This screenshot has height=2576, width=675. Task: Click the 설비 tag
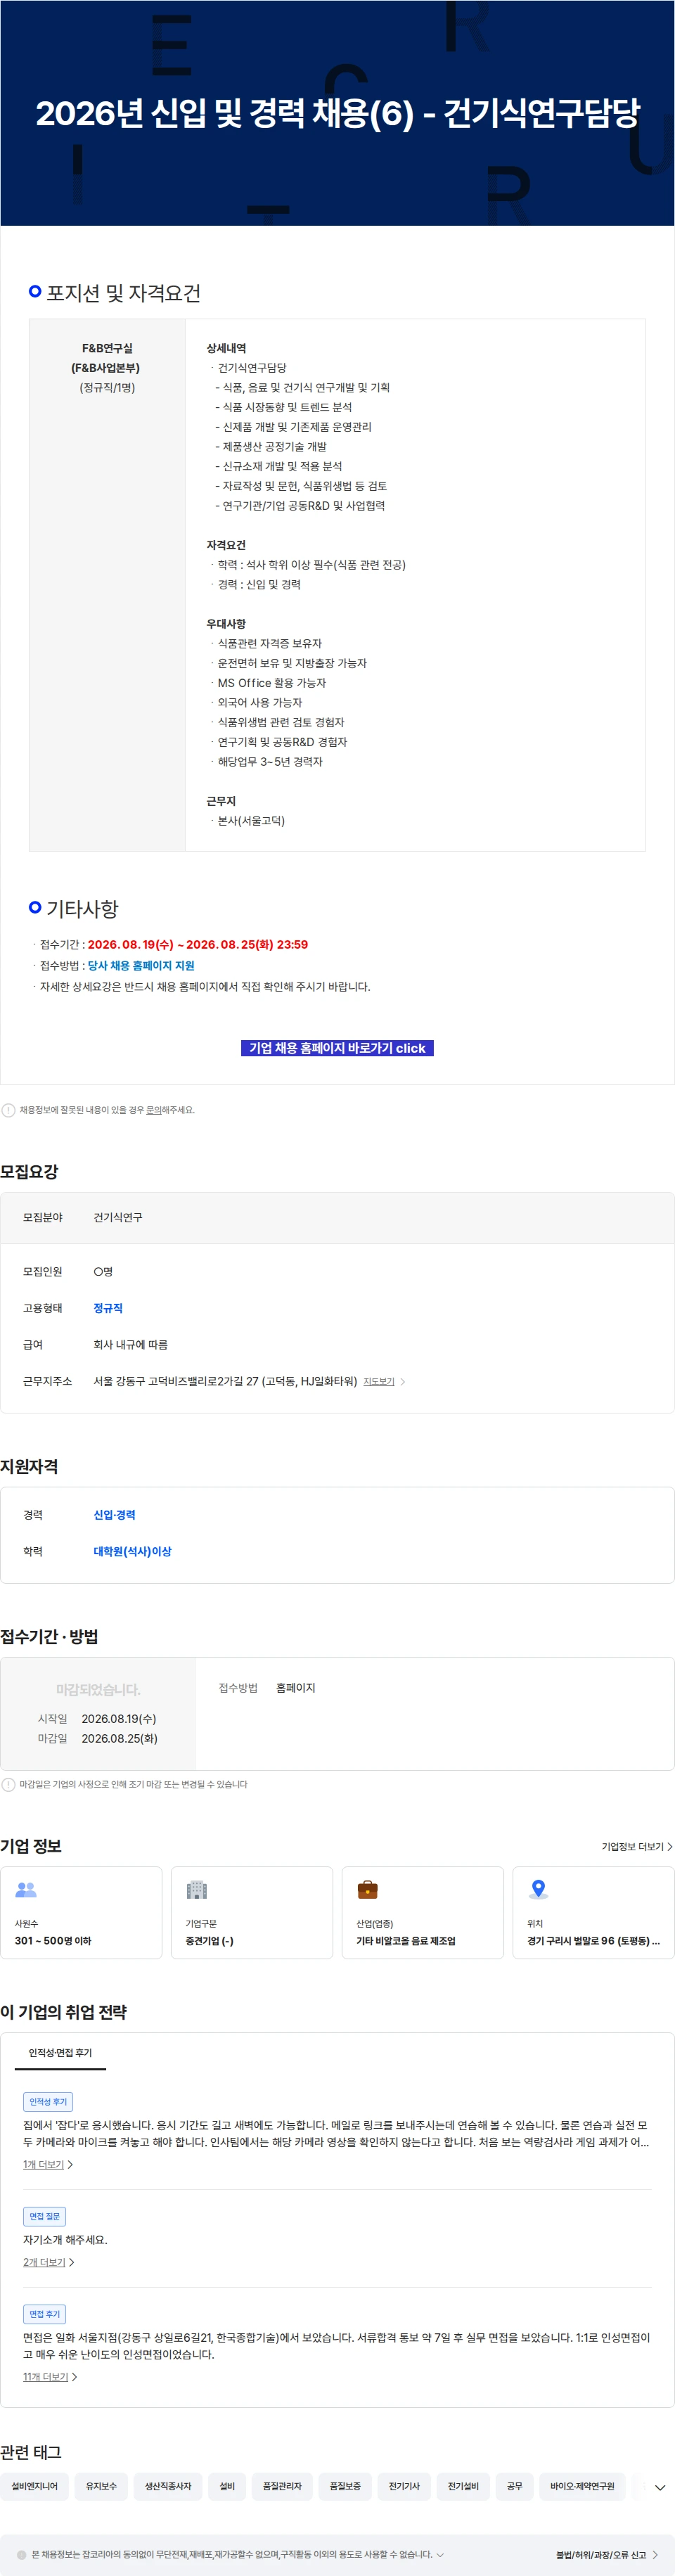pyautogui.click(x=227, y=2486)
